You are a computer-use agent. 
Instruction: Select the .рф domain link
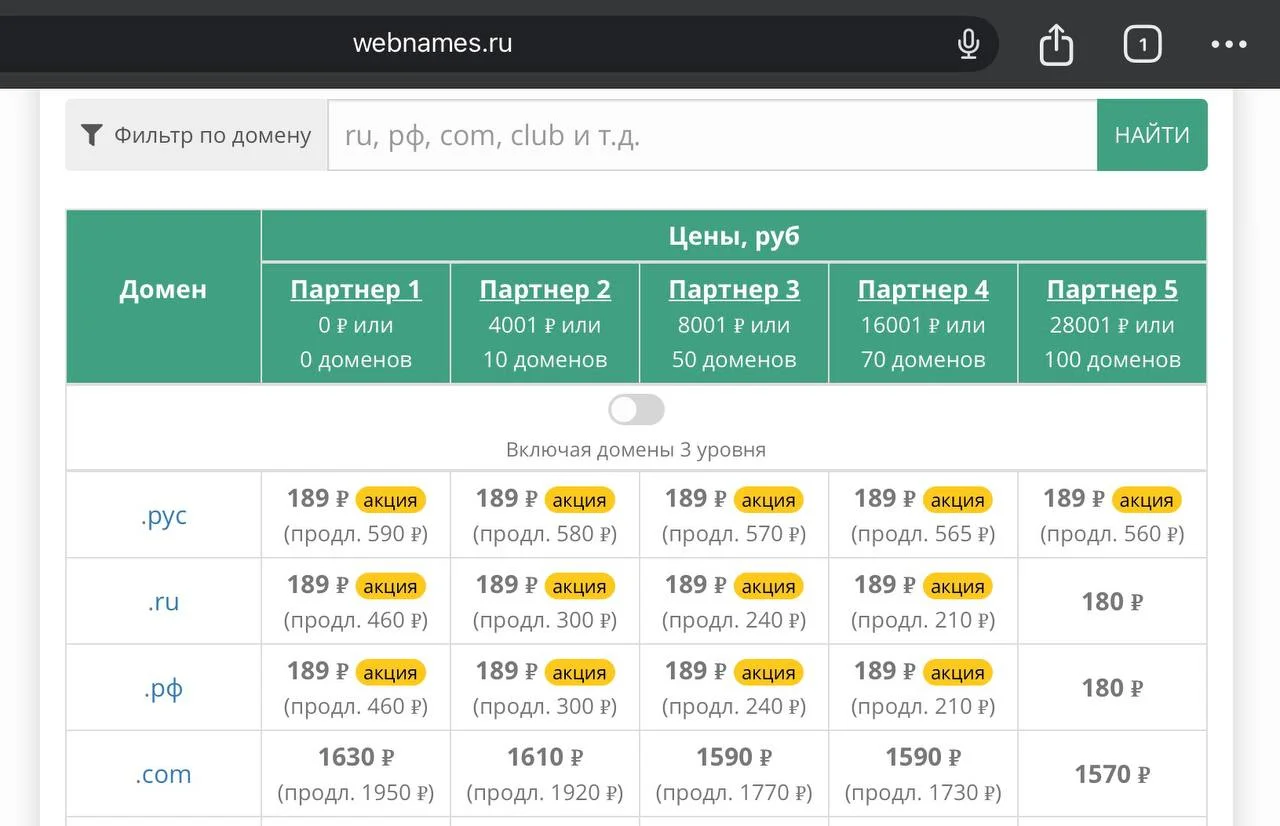click(x=164, y=689)
